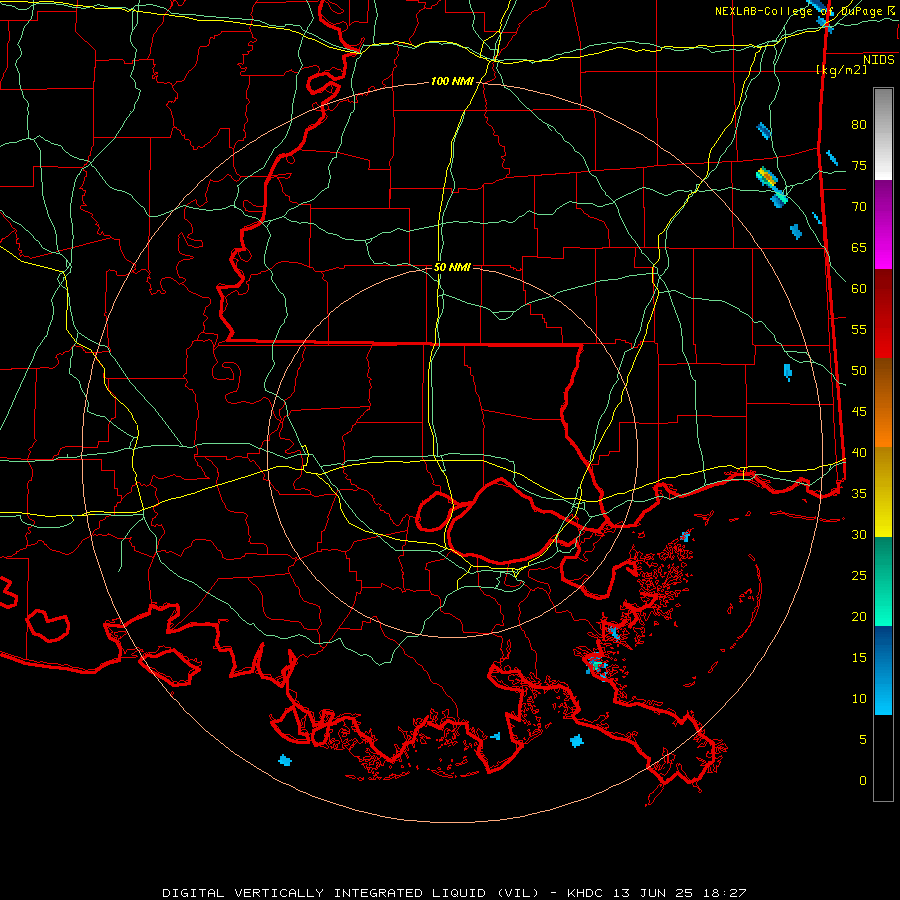Pick the white-gray segment of the color scale

coord(883,134)
